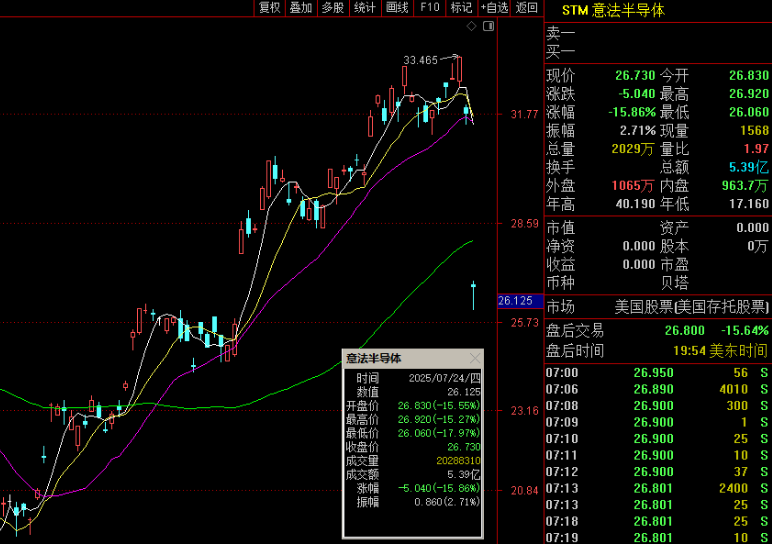Screen dimensions: 772x544
Task: Click the 28.59 price axis label
Action: pos(524,224)
